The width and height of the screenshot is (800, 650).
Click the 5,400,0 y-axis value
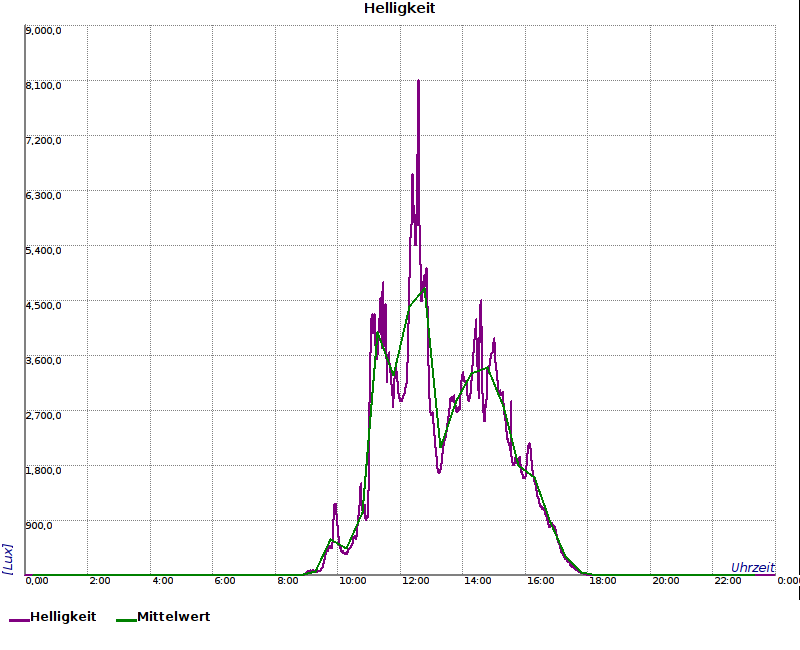pos(43,251)
